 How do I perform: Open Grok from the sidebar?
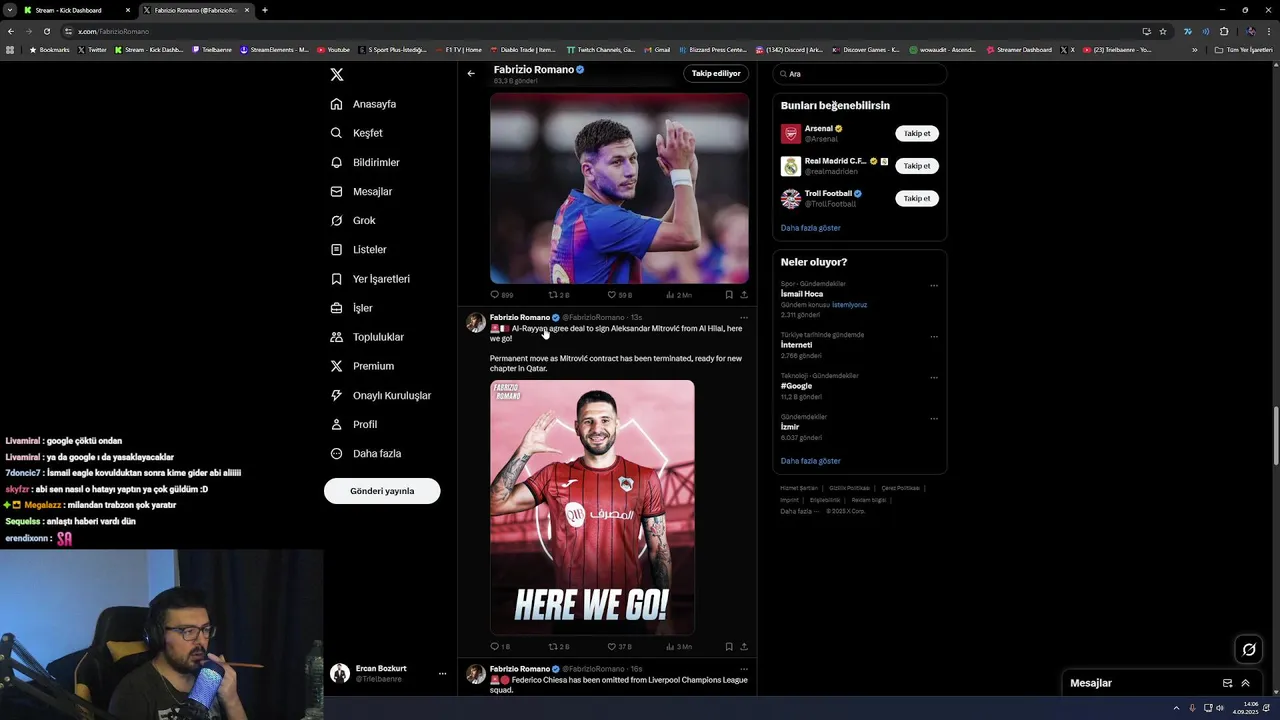coord(353,220)
